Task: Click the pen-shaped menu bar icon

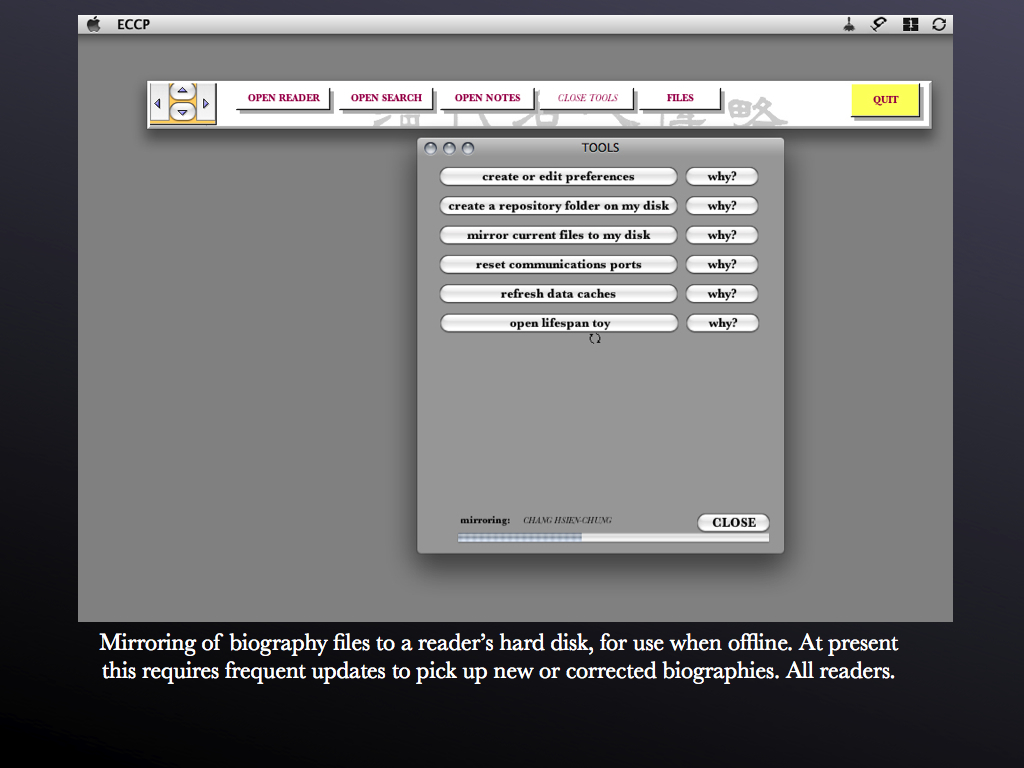Action: [879, 25]
